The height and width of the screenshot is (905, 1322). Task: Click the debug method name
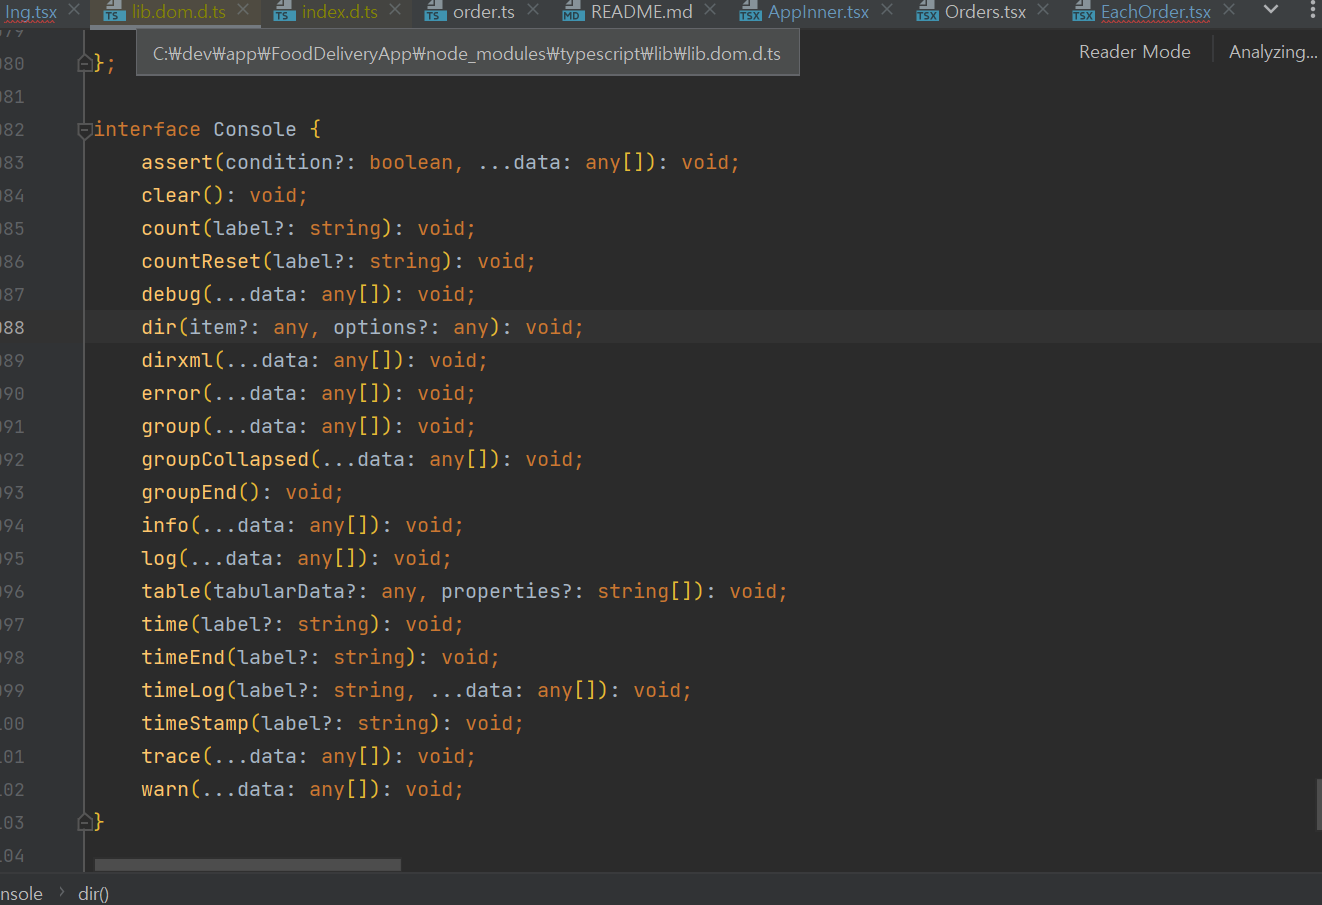click(x=171, y=295)
